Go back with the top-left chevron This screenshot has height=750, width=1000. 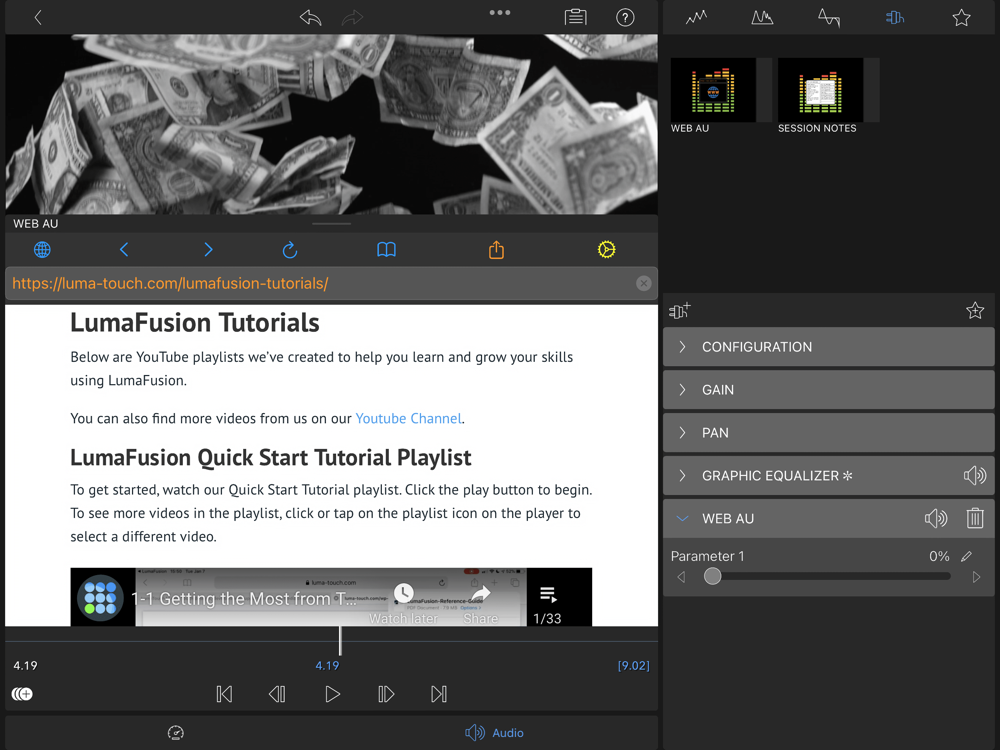tap(38, 17)
